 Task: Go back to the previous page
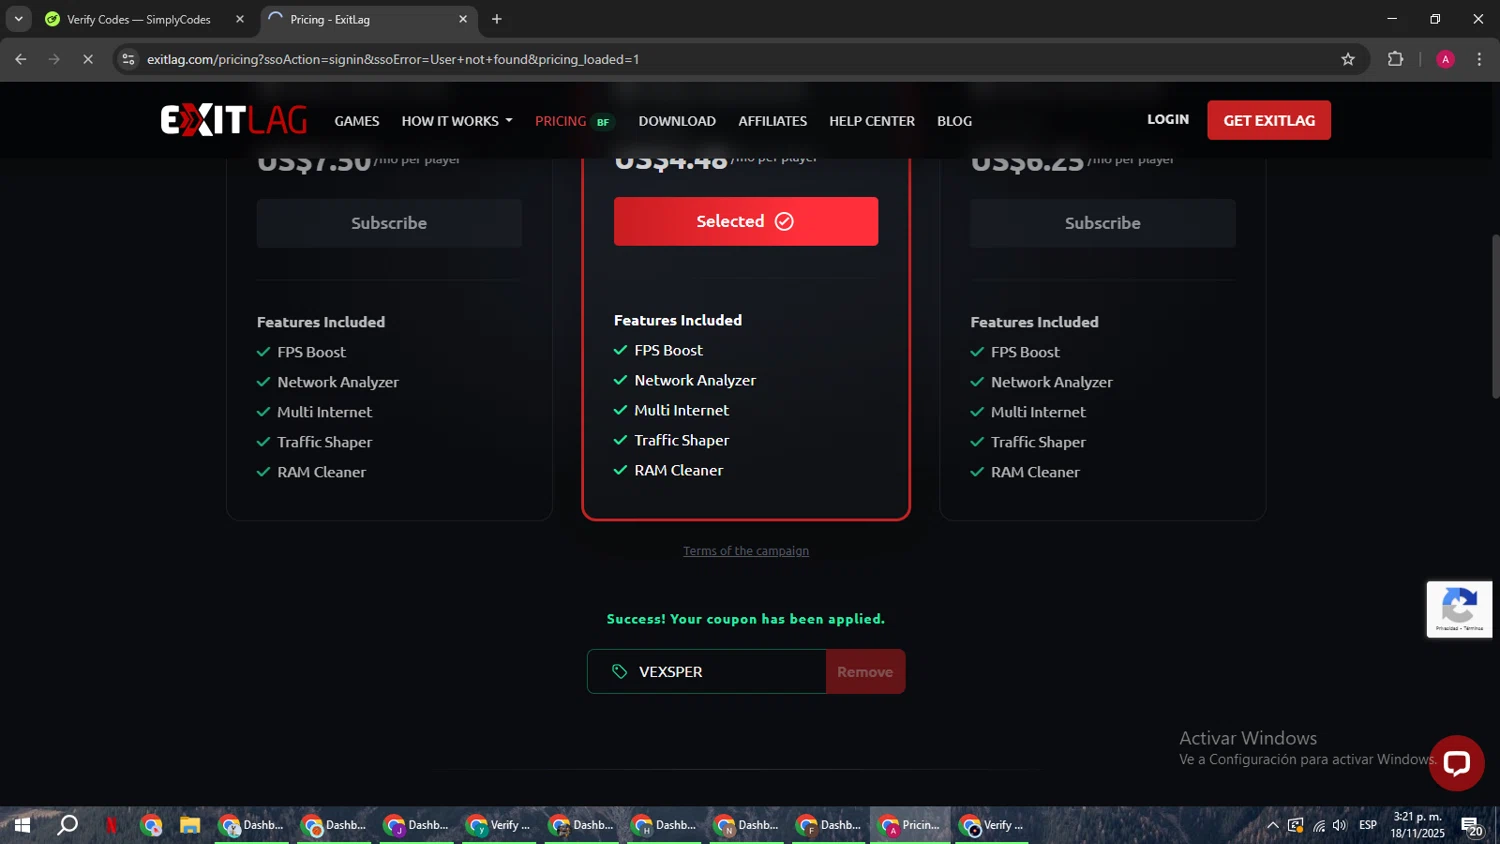[21, 59]
